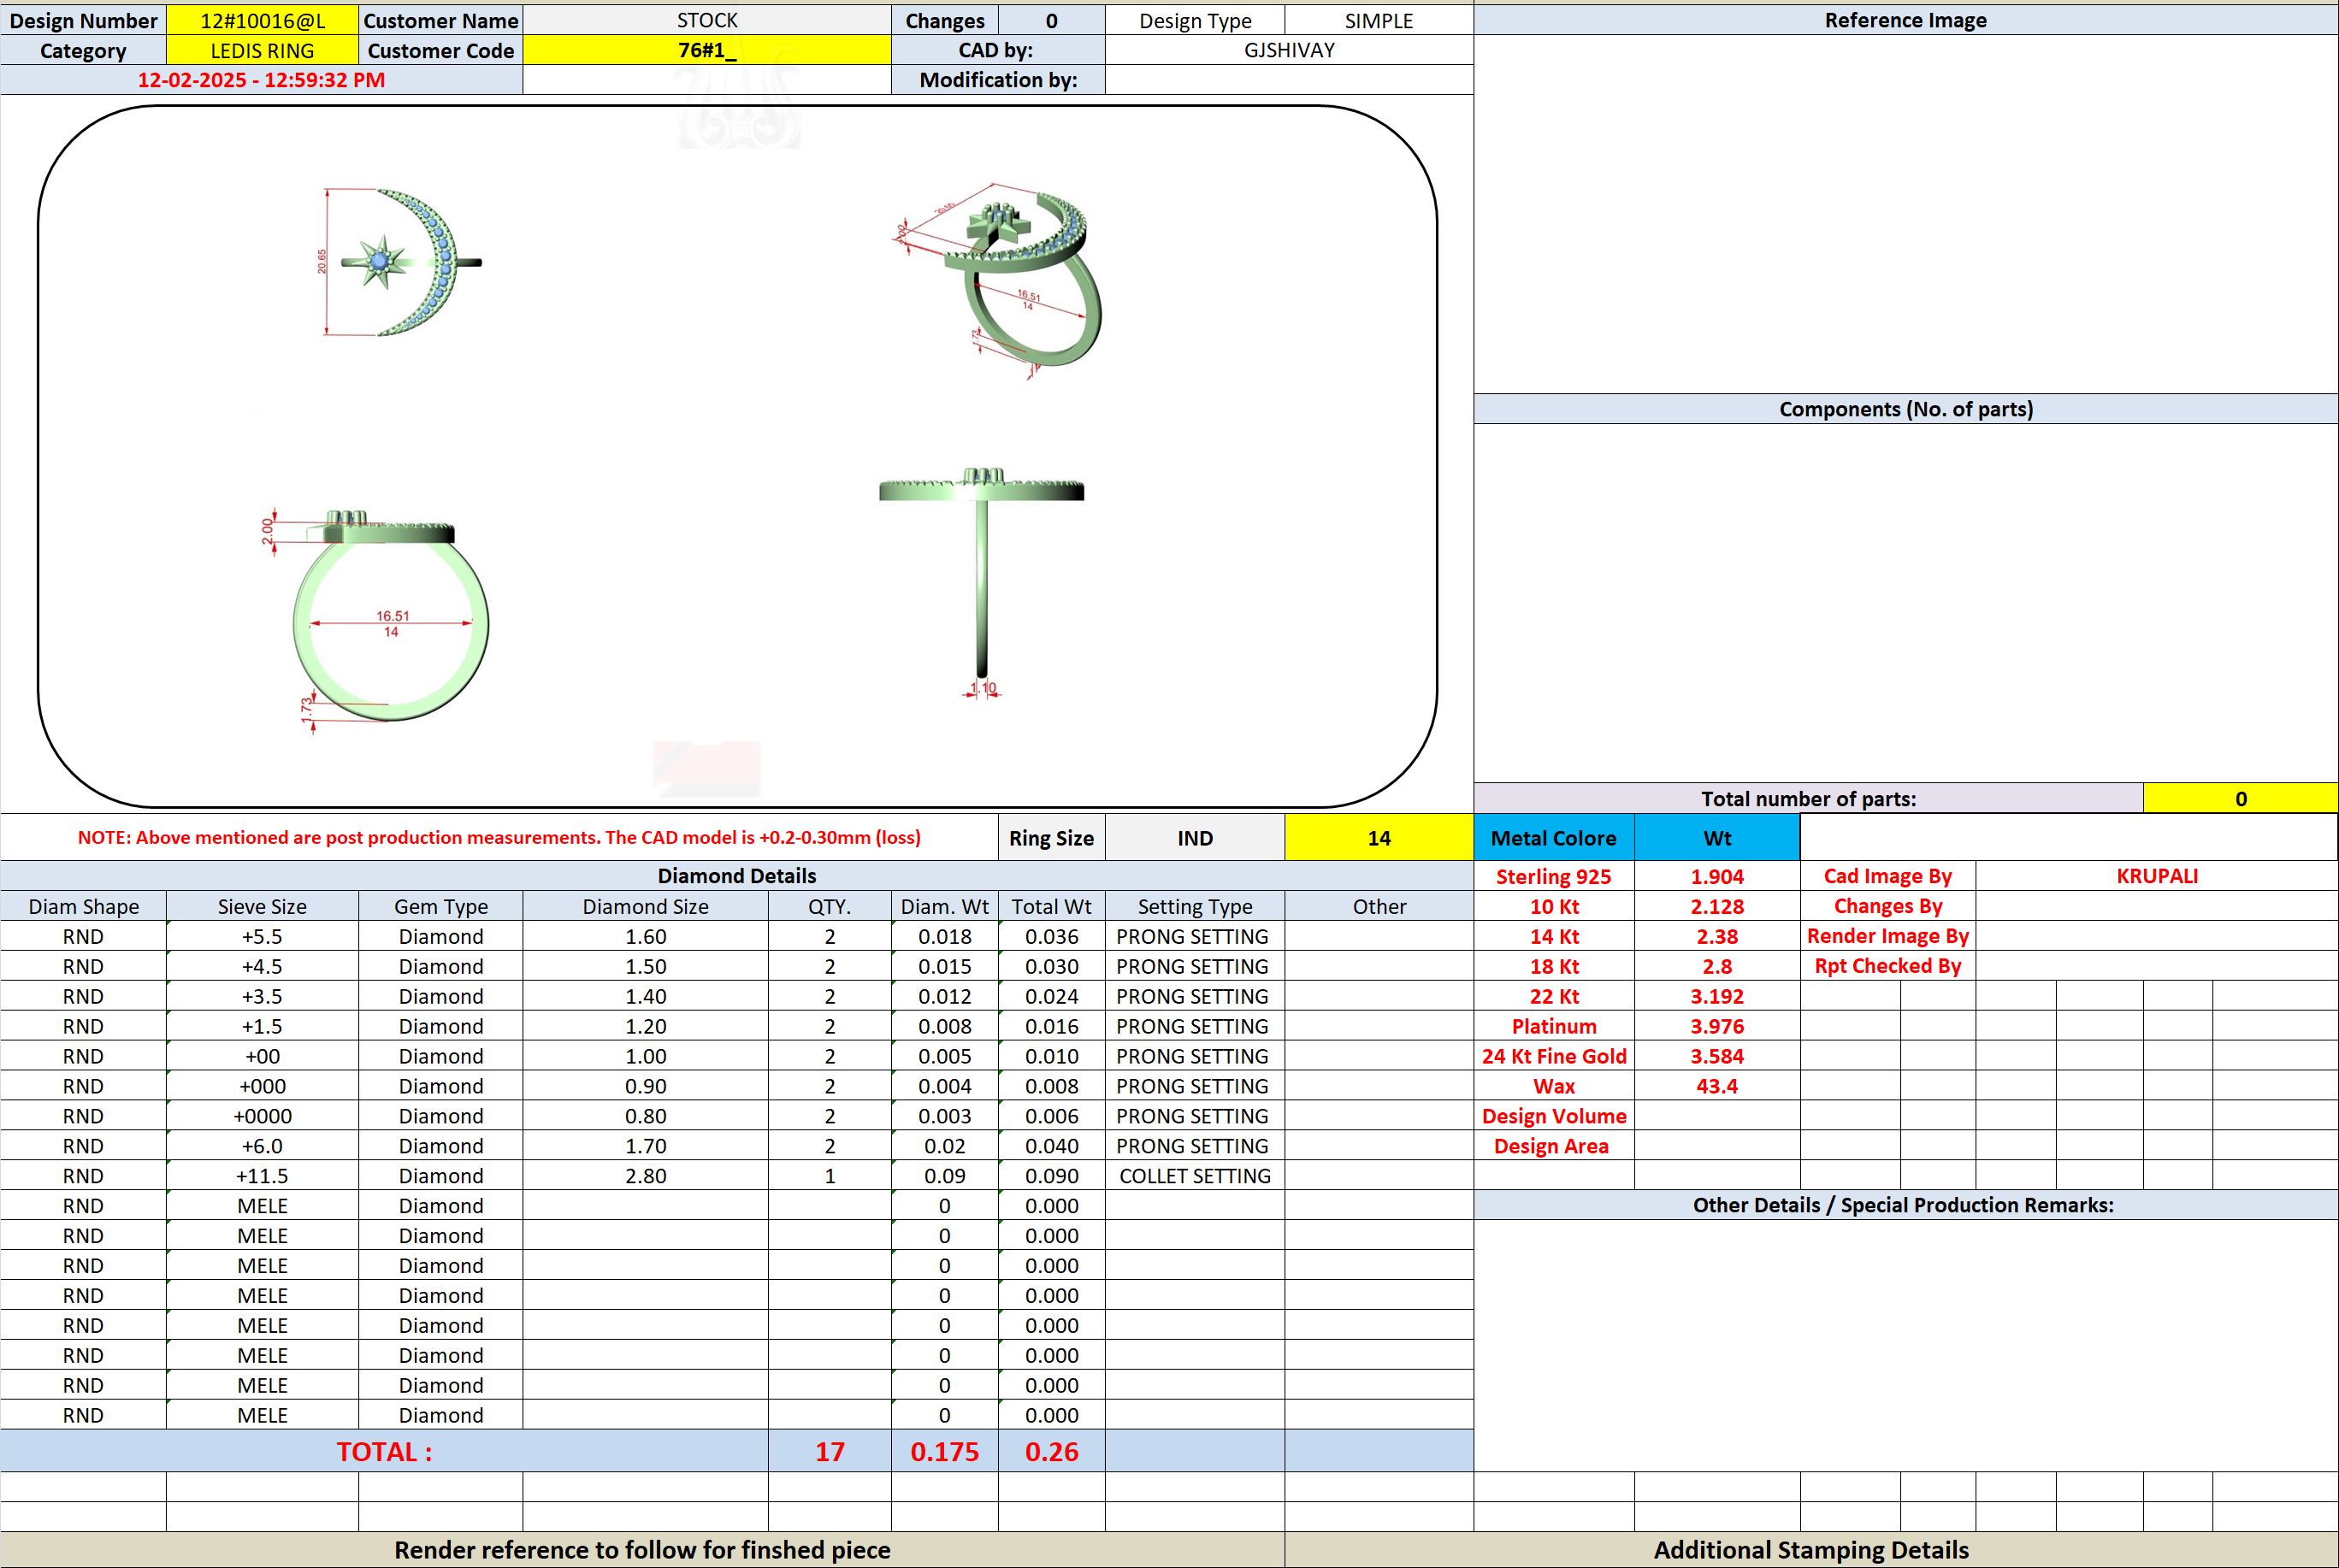Click the COLLET SETTING cell
This screenshot has height=1568, width=2339.
pos(1195,1176)
